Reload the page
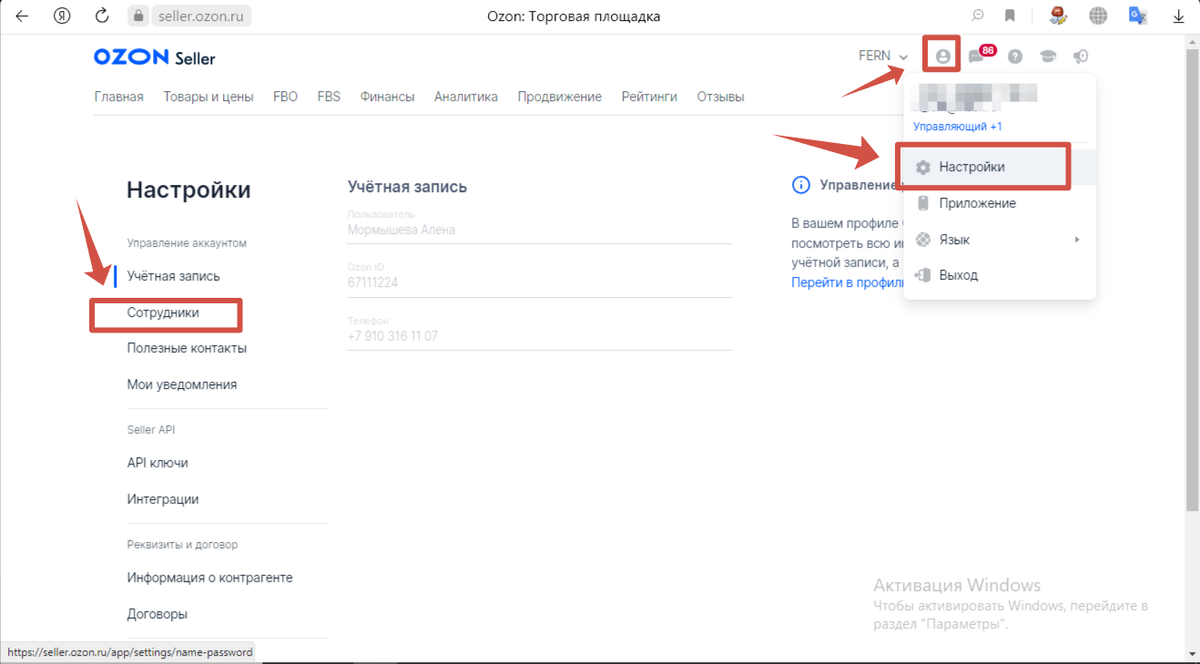Viewport: 1200px width, 664px height. point(101,16)
